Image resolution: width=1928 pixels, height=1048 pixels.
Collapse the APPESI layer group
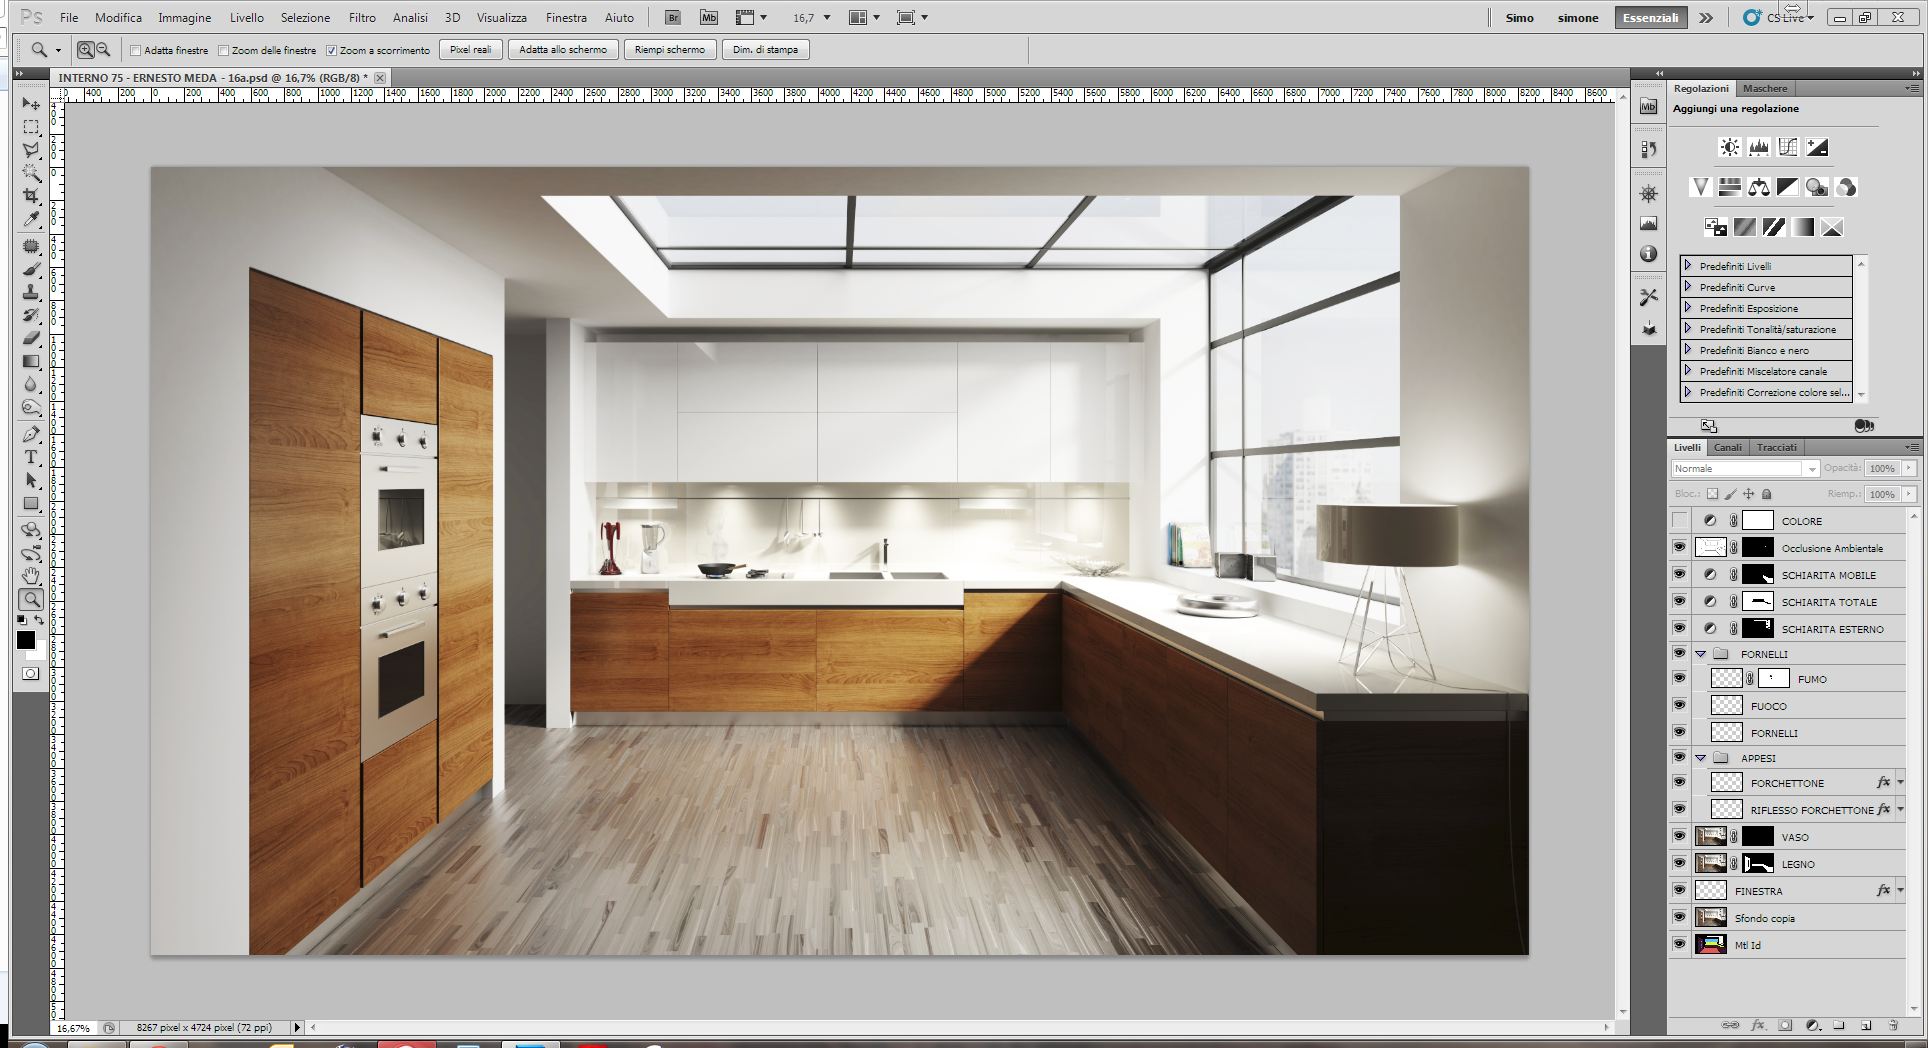[x=1700, y=758]
